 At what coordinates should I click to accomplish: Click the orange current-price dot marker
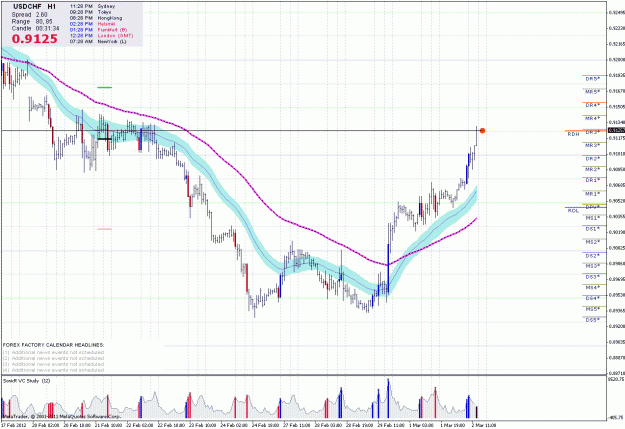(x=482, y=131)
